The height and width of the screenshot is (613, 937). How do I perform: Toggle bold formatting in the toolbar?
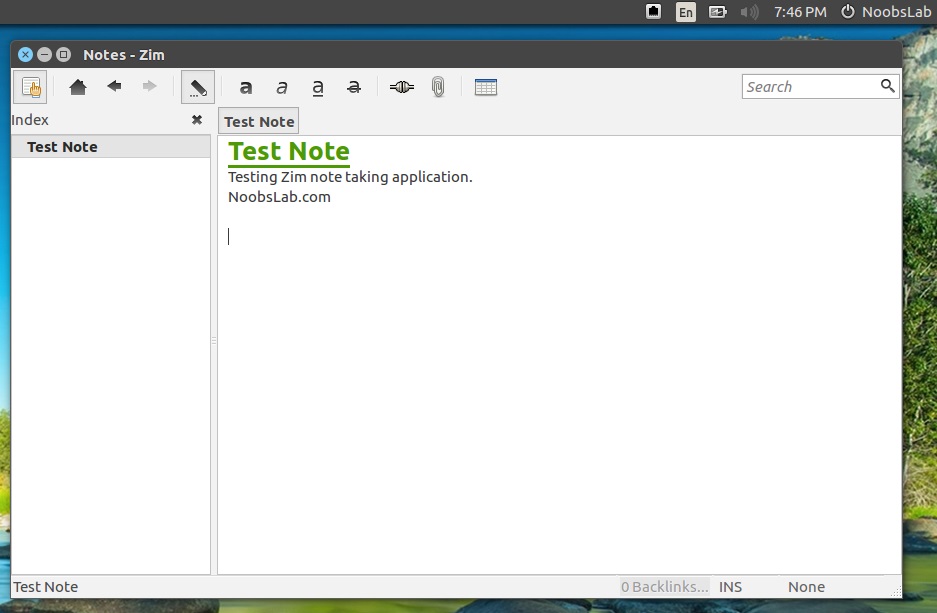tap(246, 87)
